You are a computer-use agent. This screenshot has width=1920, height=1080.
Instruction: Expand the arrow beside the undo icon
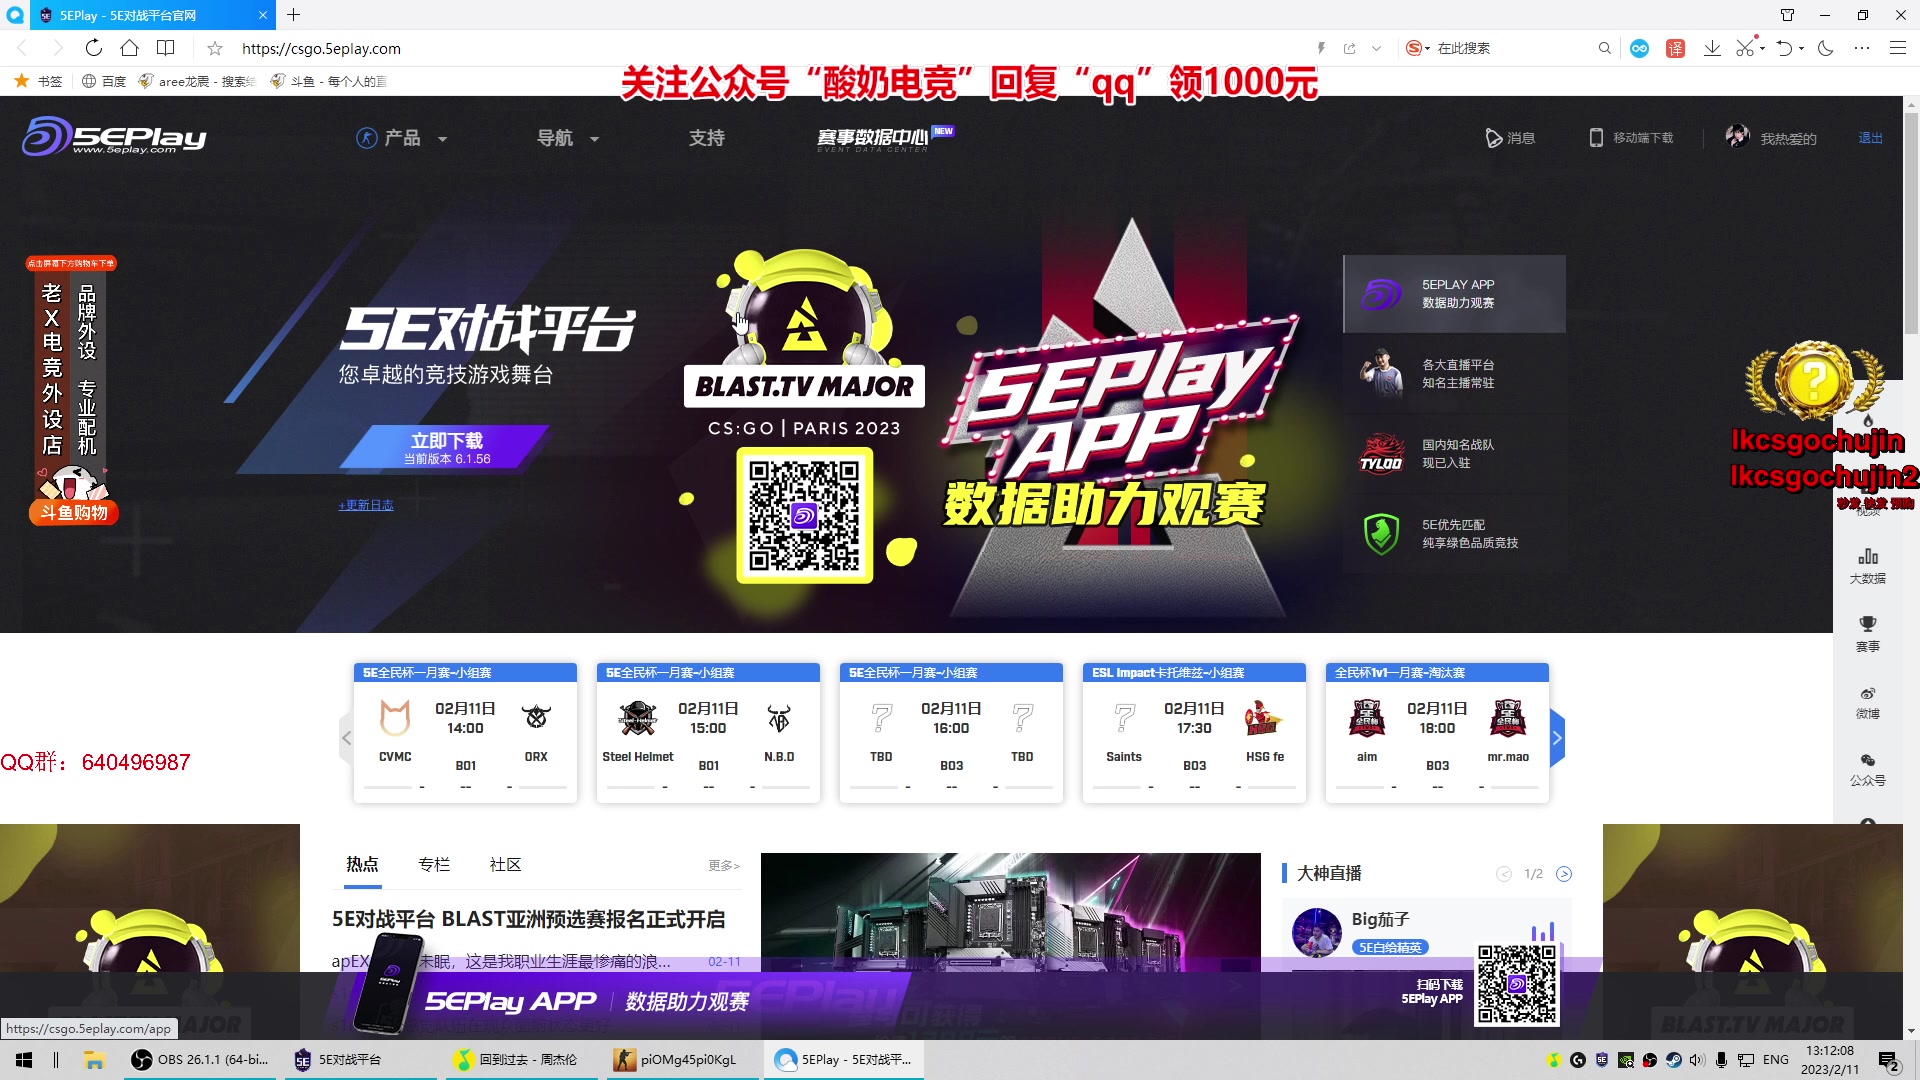1801,48
